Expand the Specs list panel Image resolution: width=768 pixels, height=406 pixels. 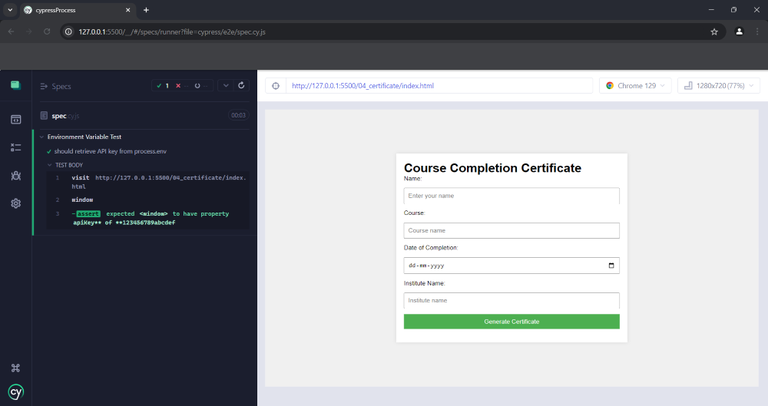pyautogui.click(x=56, y=87)
